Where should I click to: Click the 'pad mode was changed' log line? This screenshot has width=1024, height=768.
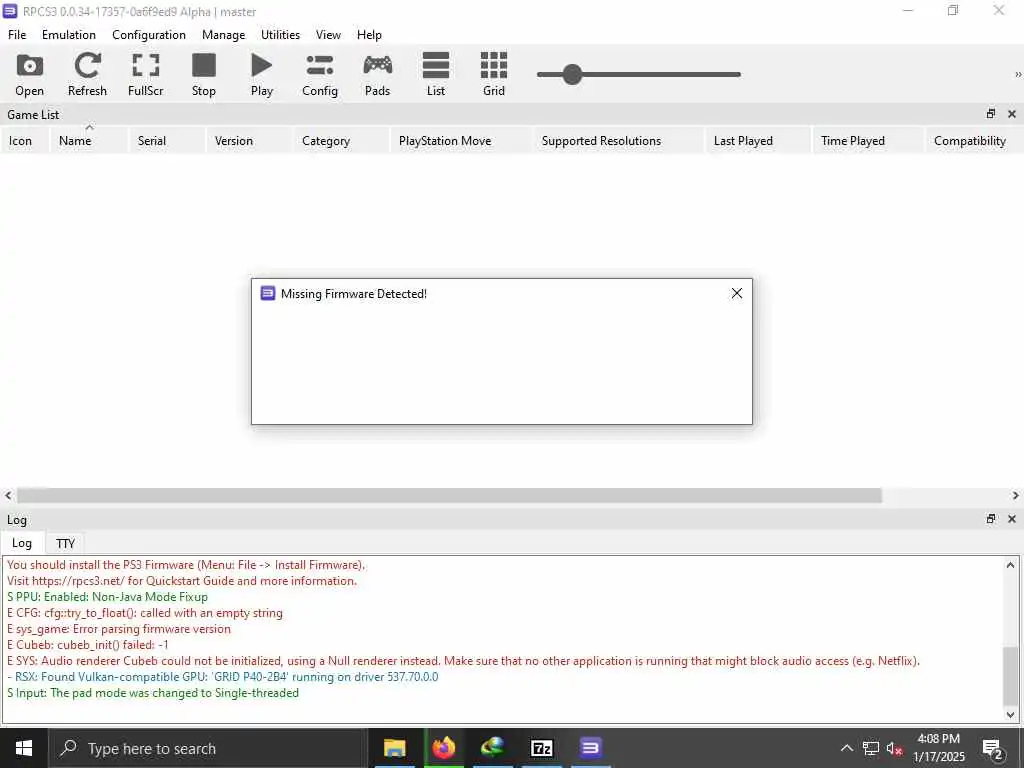[x=153, y=693]
